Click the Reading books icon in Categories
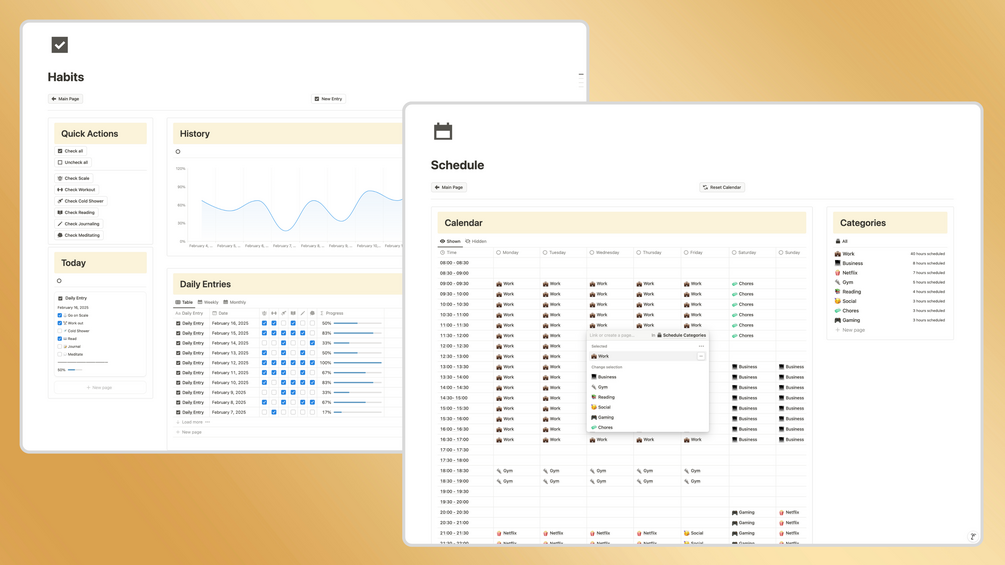The height and width of the screenshot is (565, 1005). tap(838, 291)
